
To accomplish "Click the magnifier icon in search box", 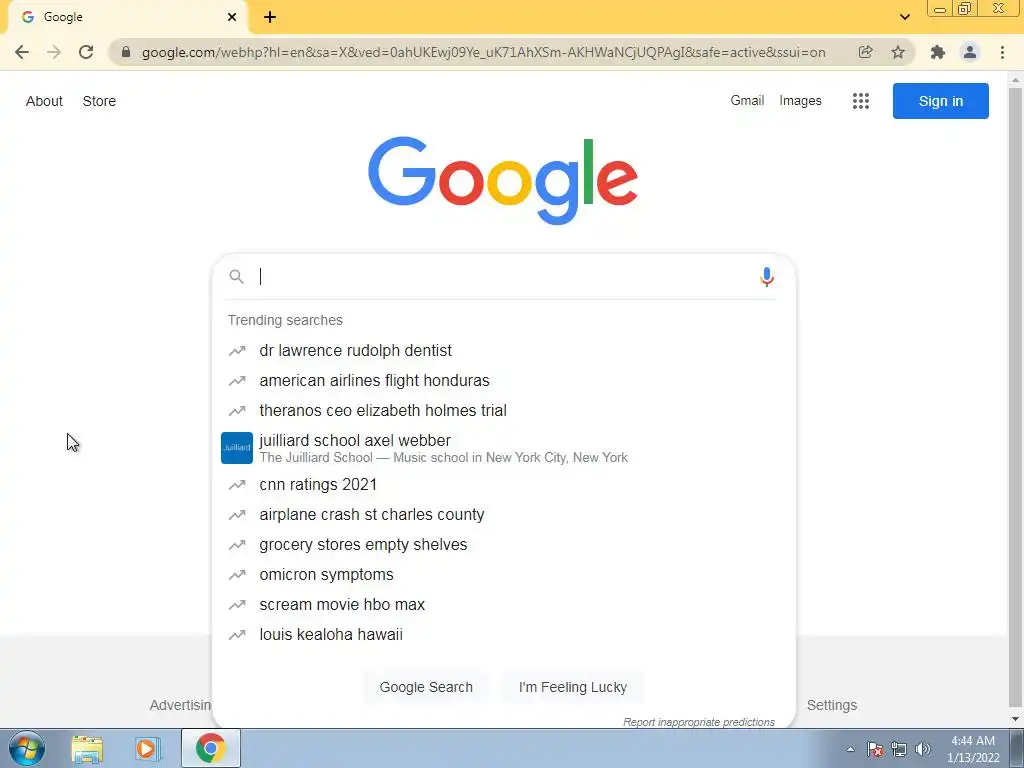I will tap(236, 277).
